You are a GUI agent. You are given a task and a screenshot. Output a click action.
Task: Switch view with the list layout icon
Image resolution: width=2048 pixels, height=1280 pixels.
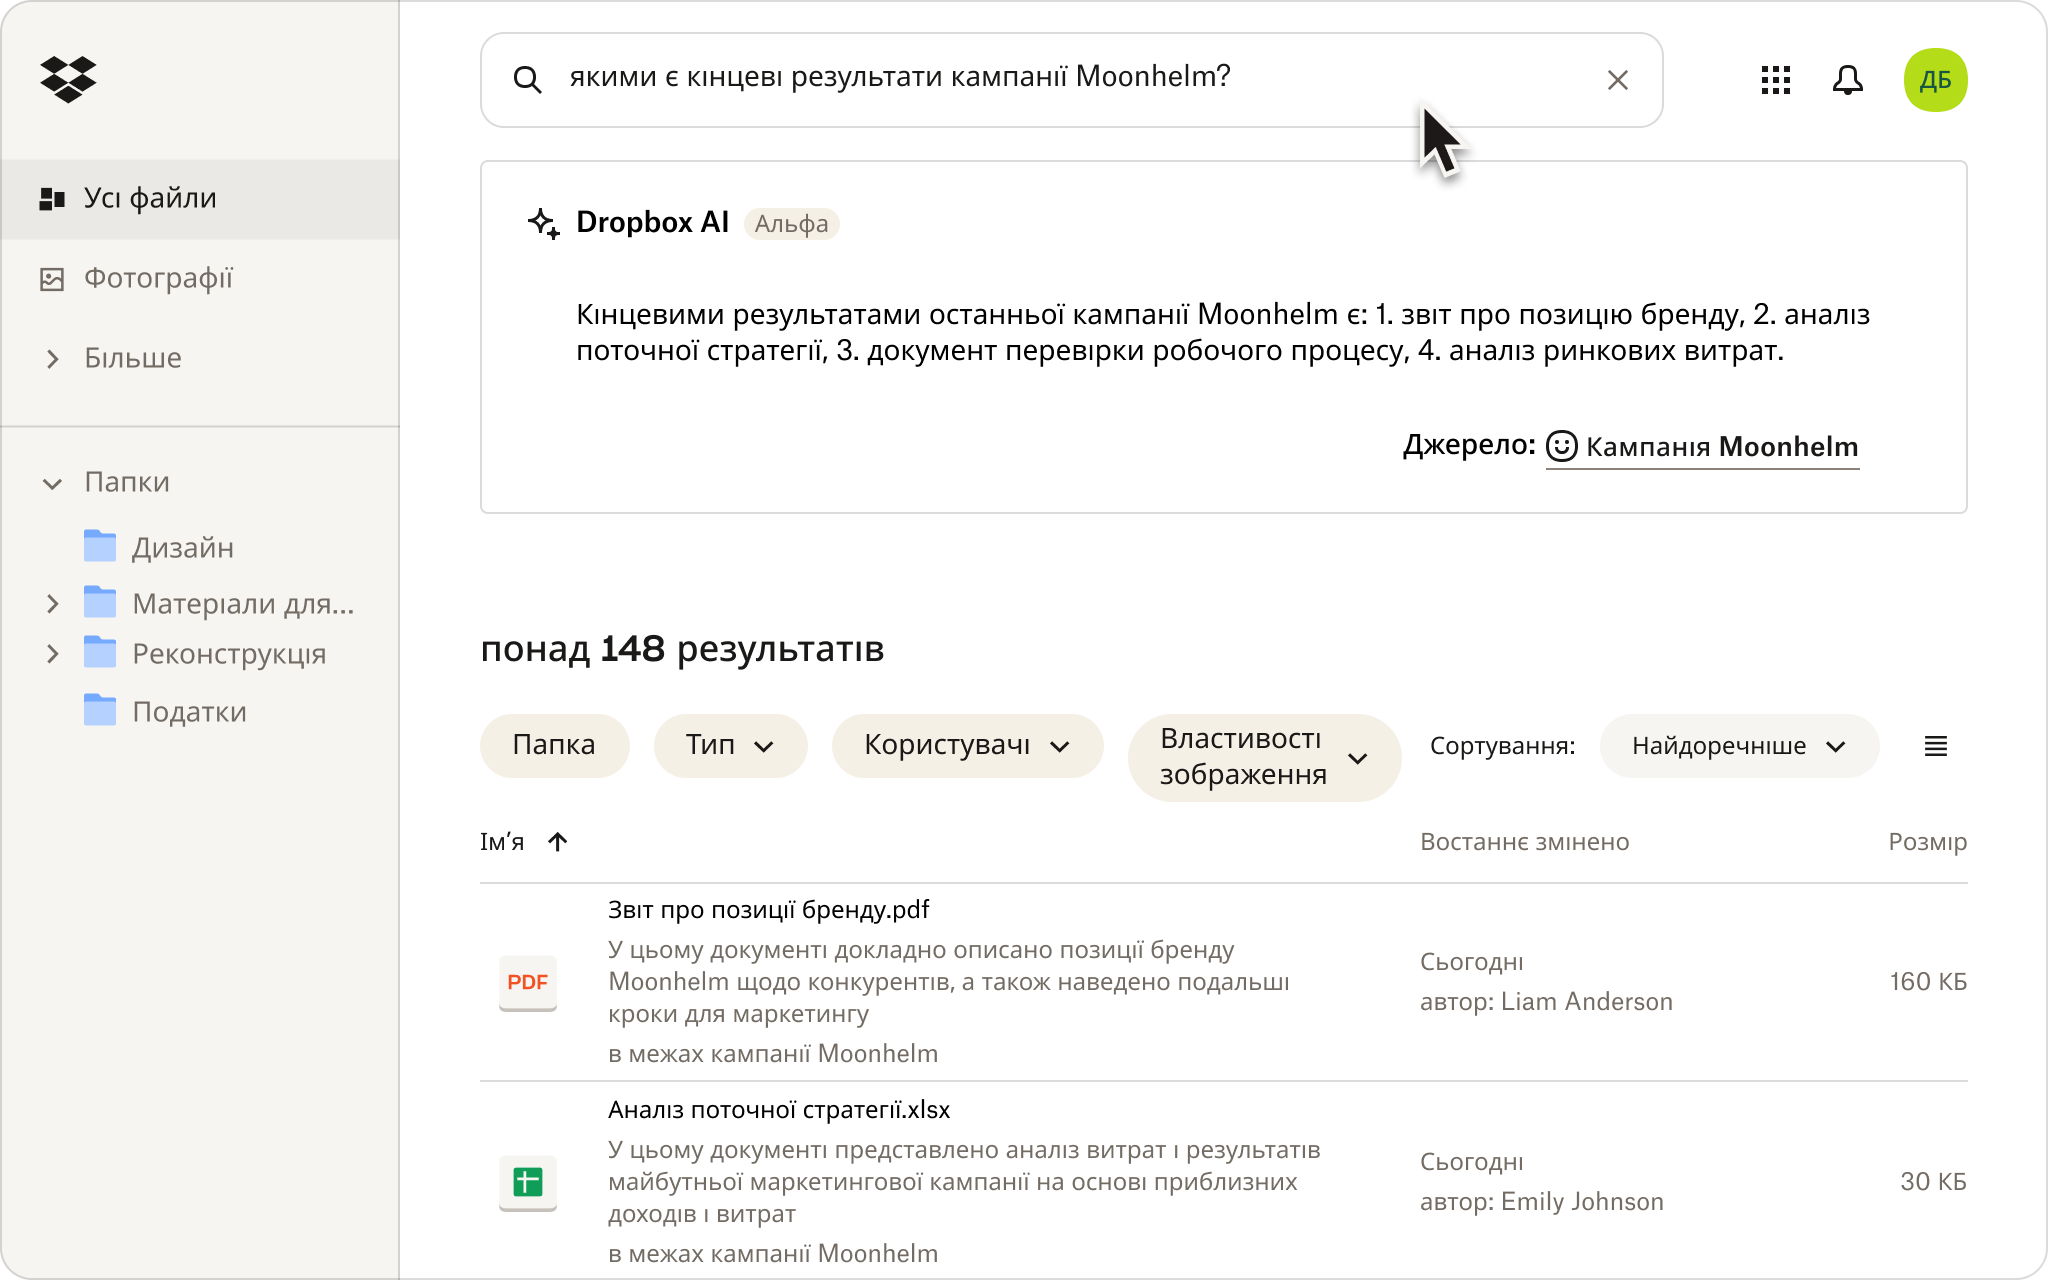click(1936, 746)
